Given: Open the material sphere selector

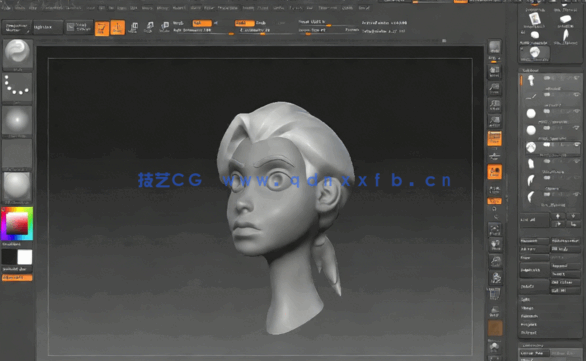Looking at the screenshot, I should point(17,187).
